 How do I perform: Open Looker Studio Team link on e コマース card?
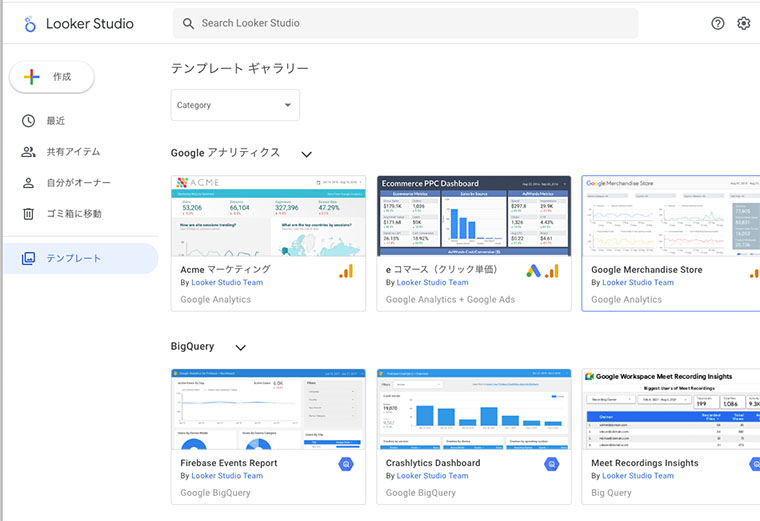[432, 283]
